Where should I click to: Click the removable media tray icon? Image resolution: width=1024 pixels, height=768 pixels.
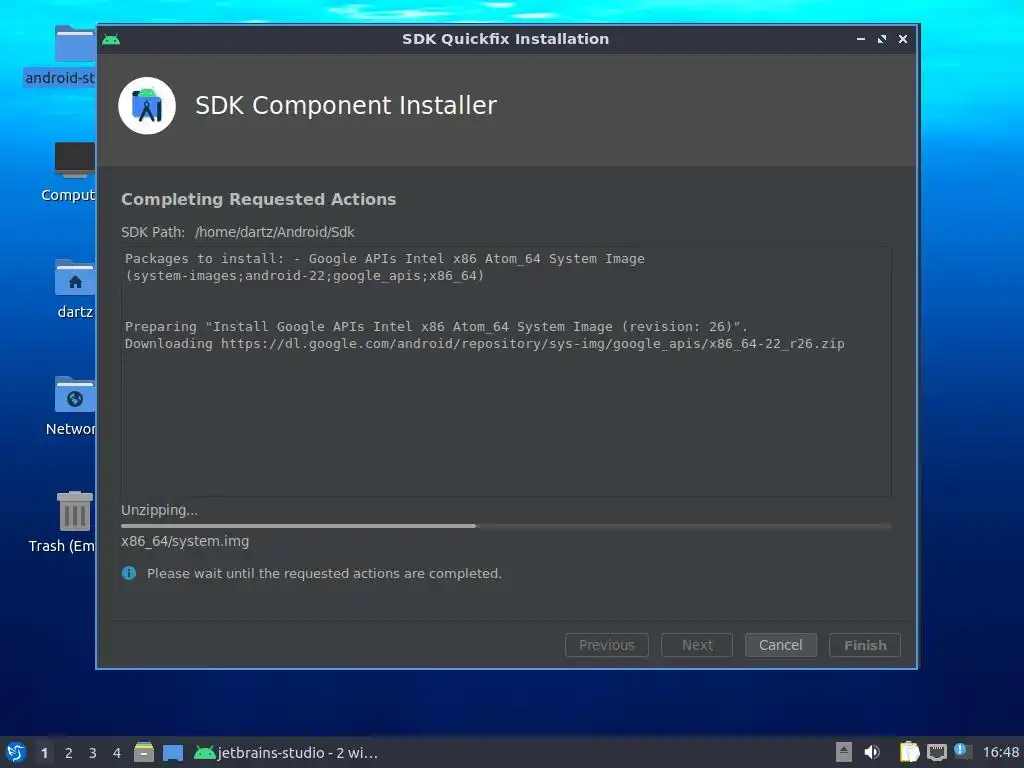pos(844,752)
